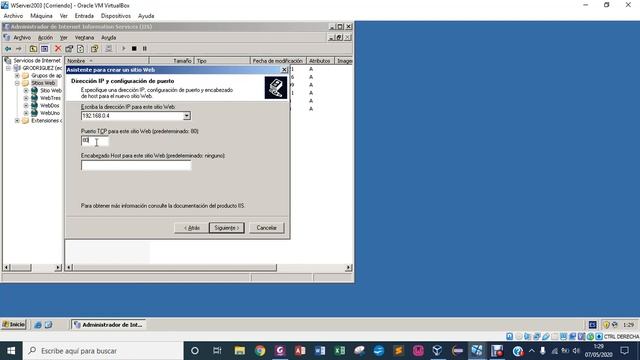Viewport: 640px width, 360px height.
Task: Close the web site creation wizard
Action: tap(284, 70)
